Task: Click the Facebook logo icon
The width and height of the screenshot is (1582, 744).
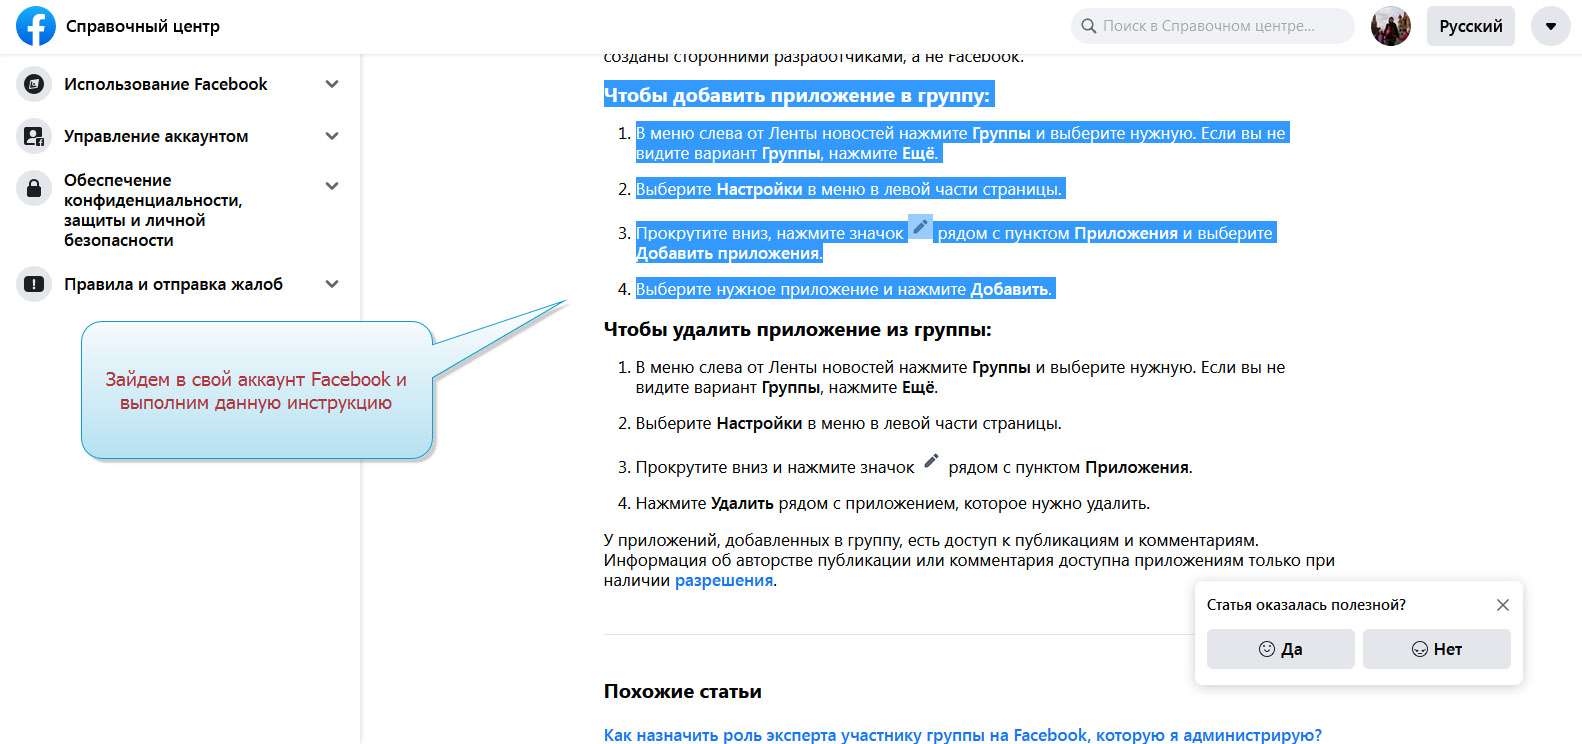Action: coord(36,26)
